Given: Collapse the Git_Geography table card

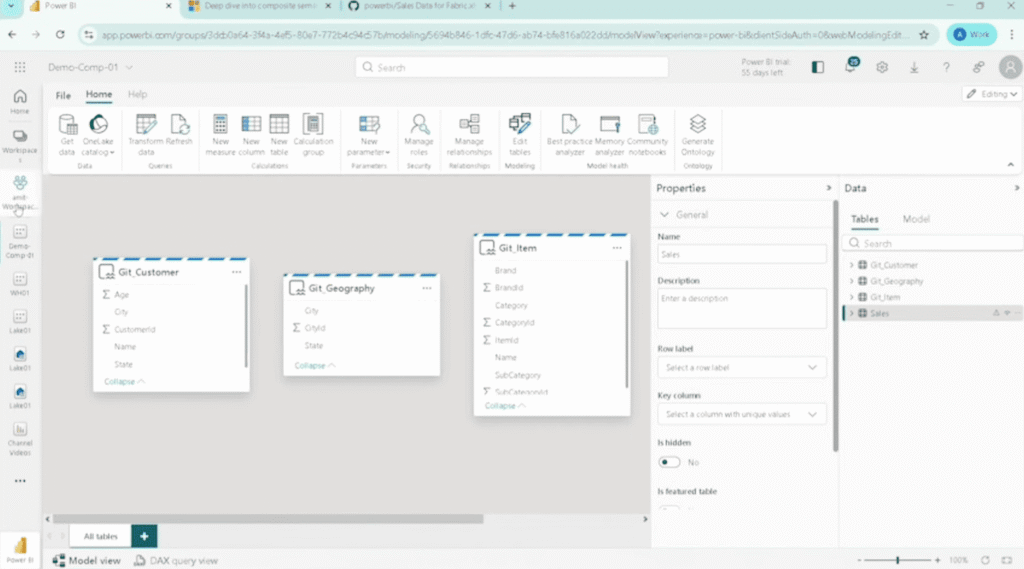Looking at the screenshot, I should 315,366.
